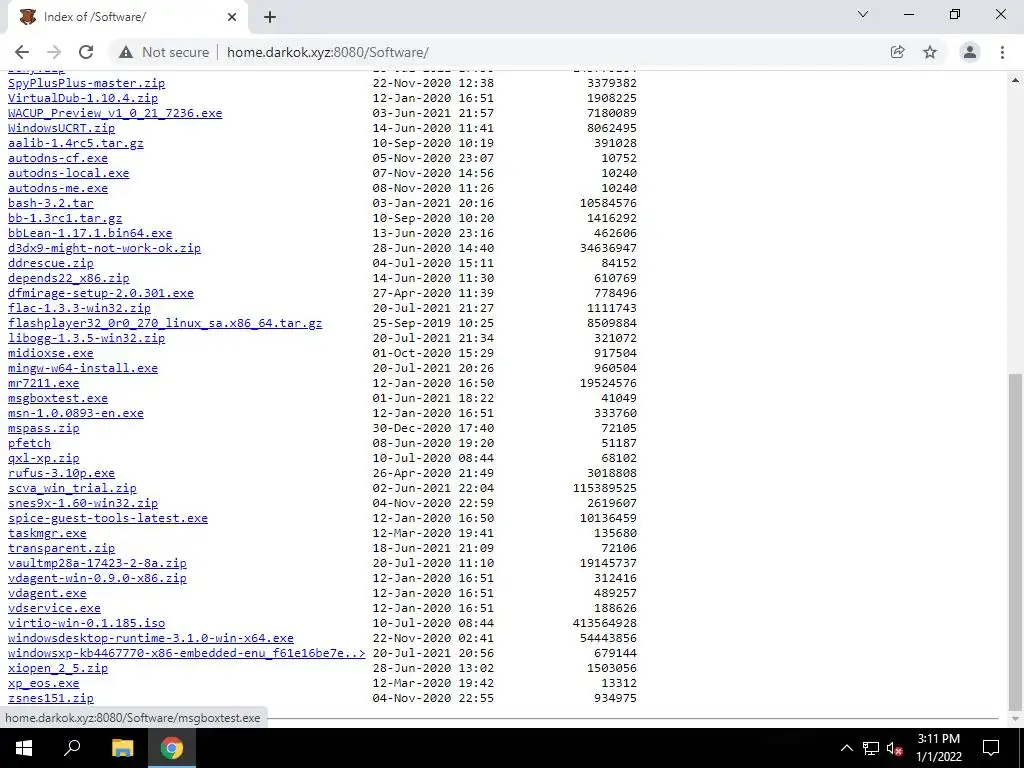Viewport: 1024px width, 768px height.
Task: Go back to the previous page
Action: coord(22,52)
